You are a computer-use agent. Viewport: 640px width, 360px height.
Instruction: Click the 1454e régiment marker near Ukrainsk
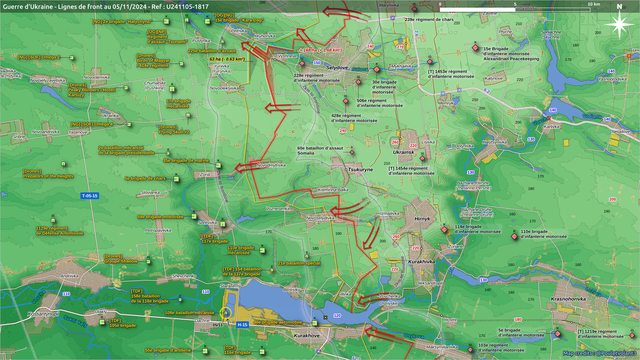click(422, 158)
